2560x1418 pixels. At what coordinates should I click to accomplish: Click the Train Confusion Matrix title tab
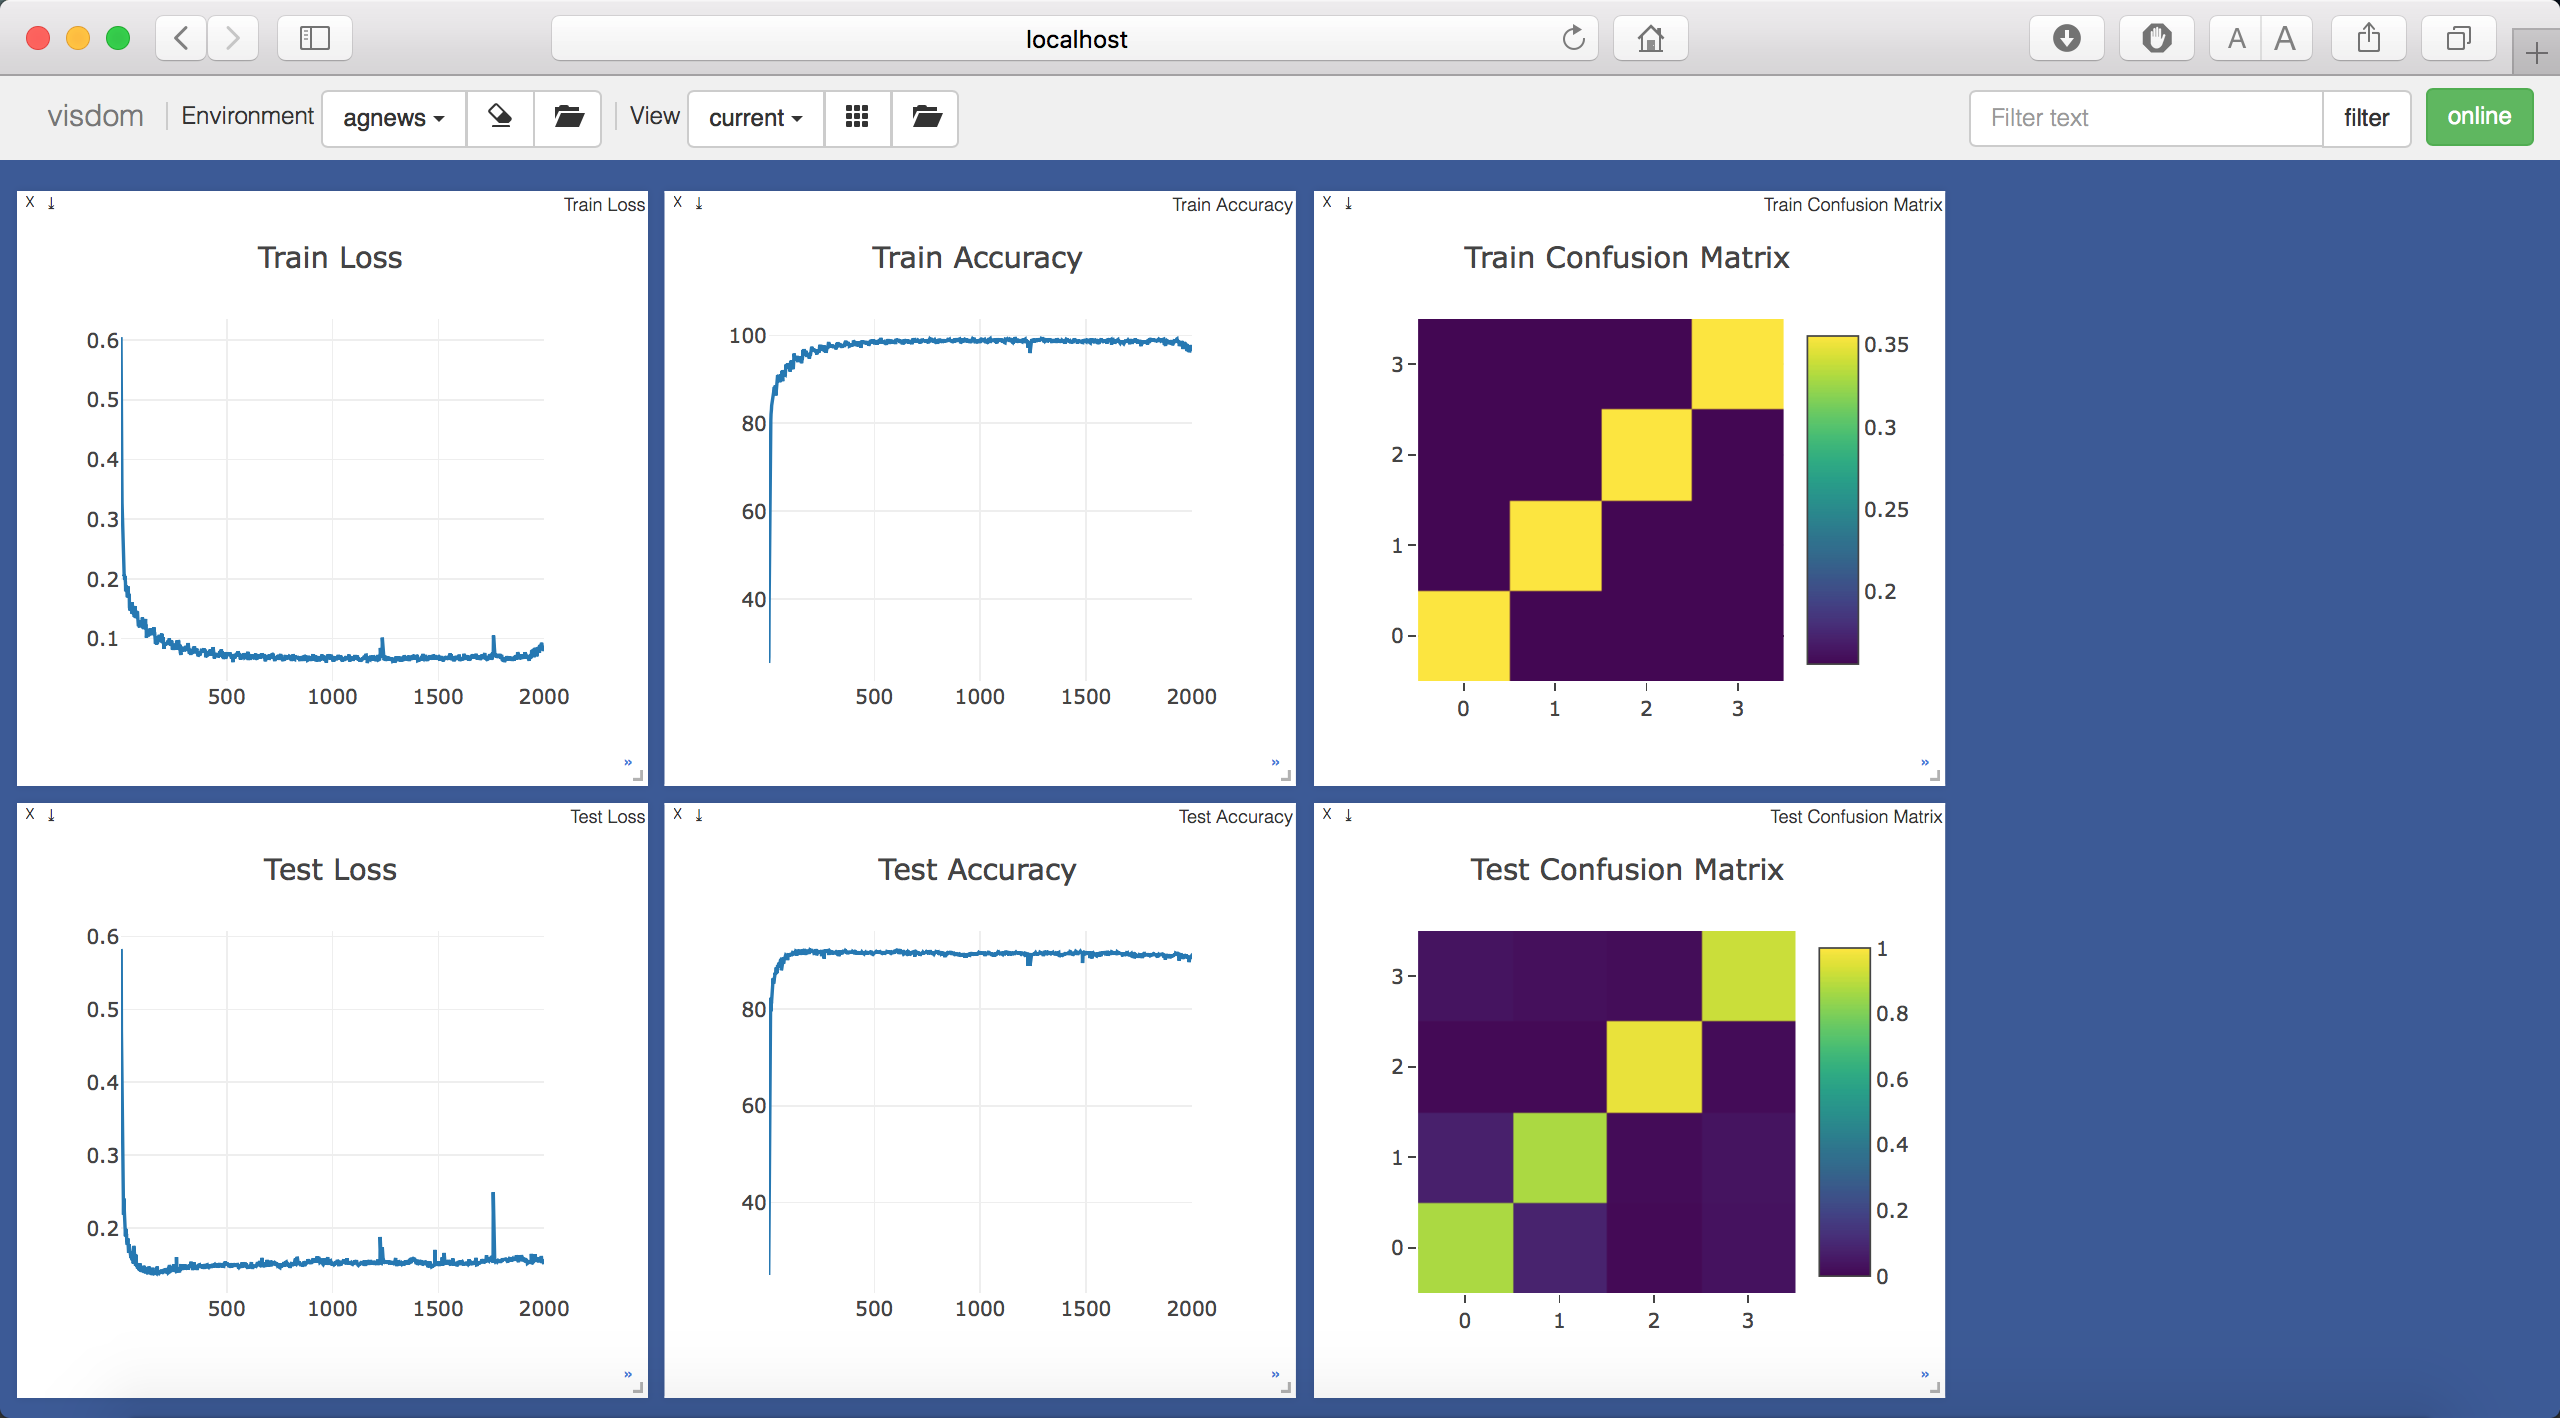[x=1851, y=204]
